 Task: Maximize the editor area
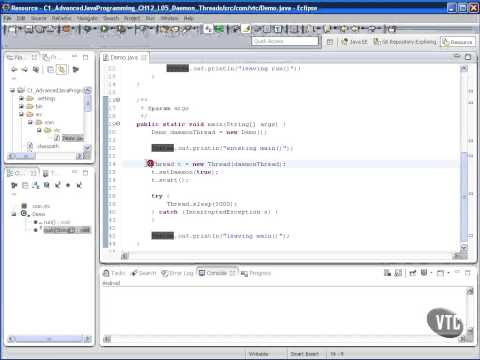[x=468, y=57]
